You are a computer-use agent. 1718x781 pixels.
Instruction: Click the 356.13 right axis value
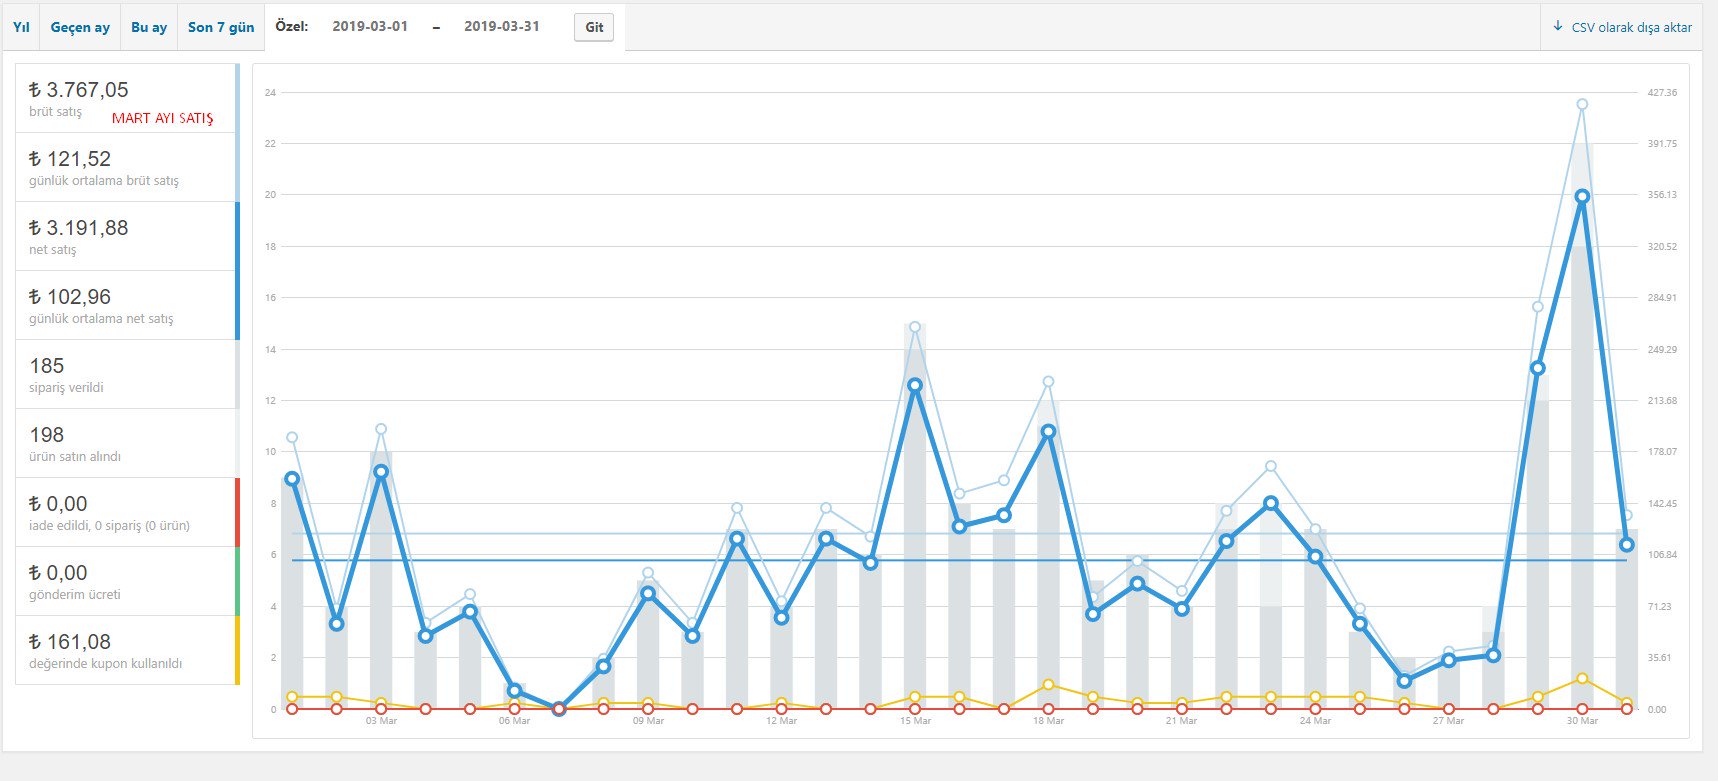(1662, 195)
